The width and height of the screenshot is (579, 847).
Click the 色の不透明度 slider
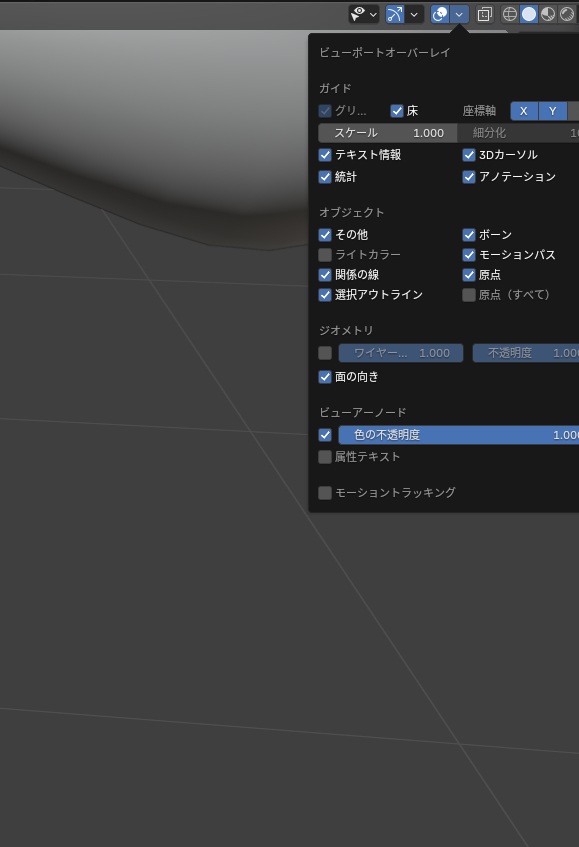click(459, 435)
